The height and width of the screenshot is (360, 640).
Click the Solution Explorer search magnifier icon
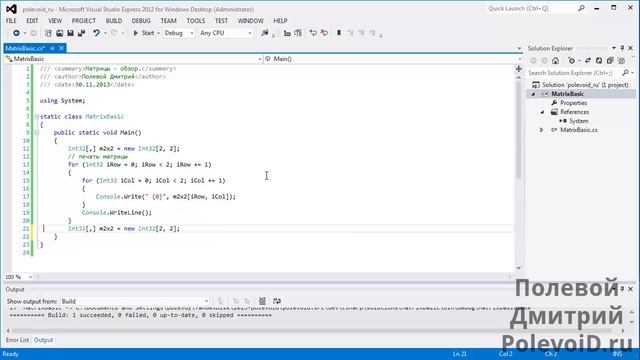625,73
